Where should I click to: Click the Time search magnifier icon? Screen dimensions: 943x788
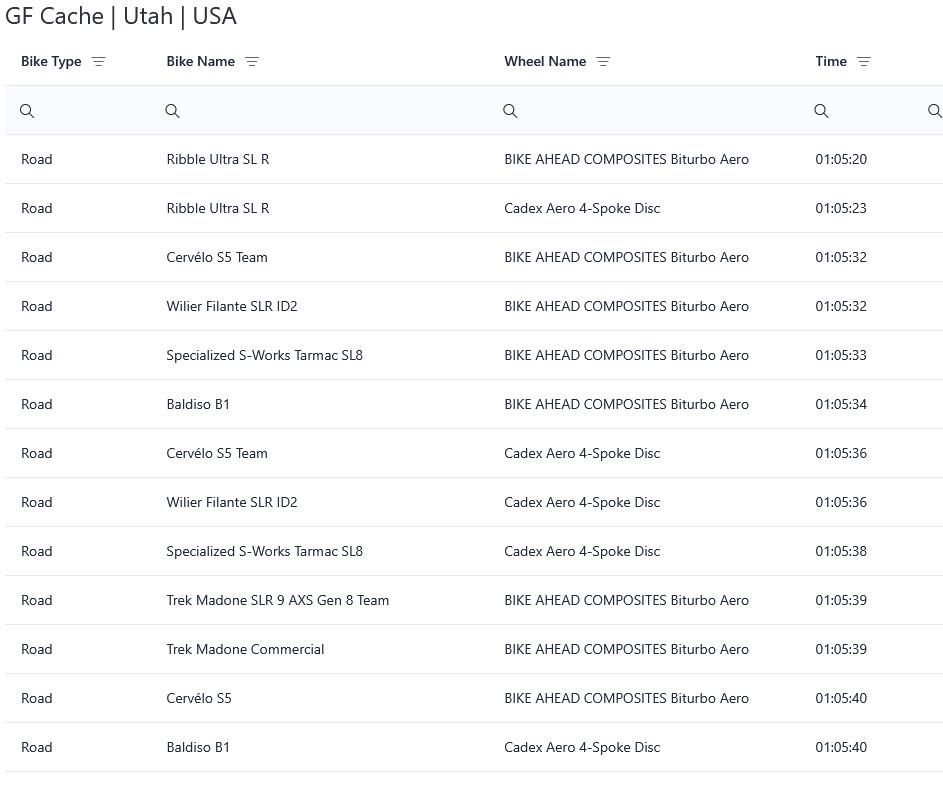point(821,111)
